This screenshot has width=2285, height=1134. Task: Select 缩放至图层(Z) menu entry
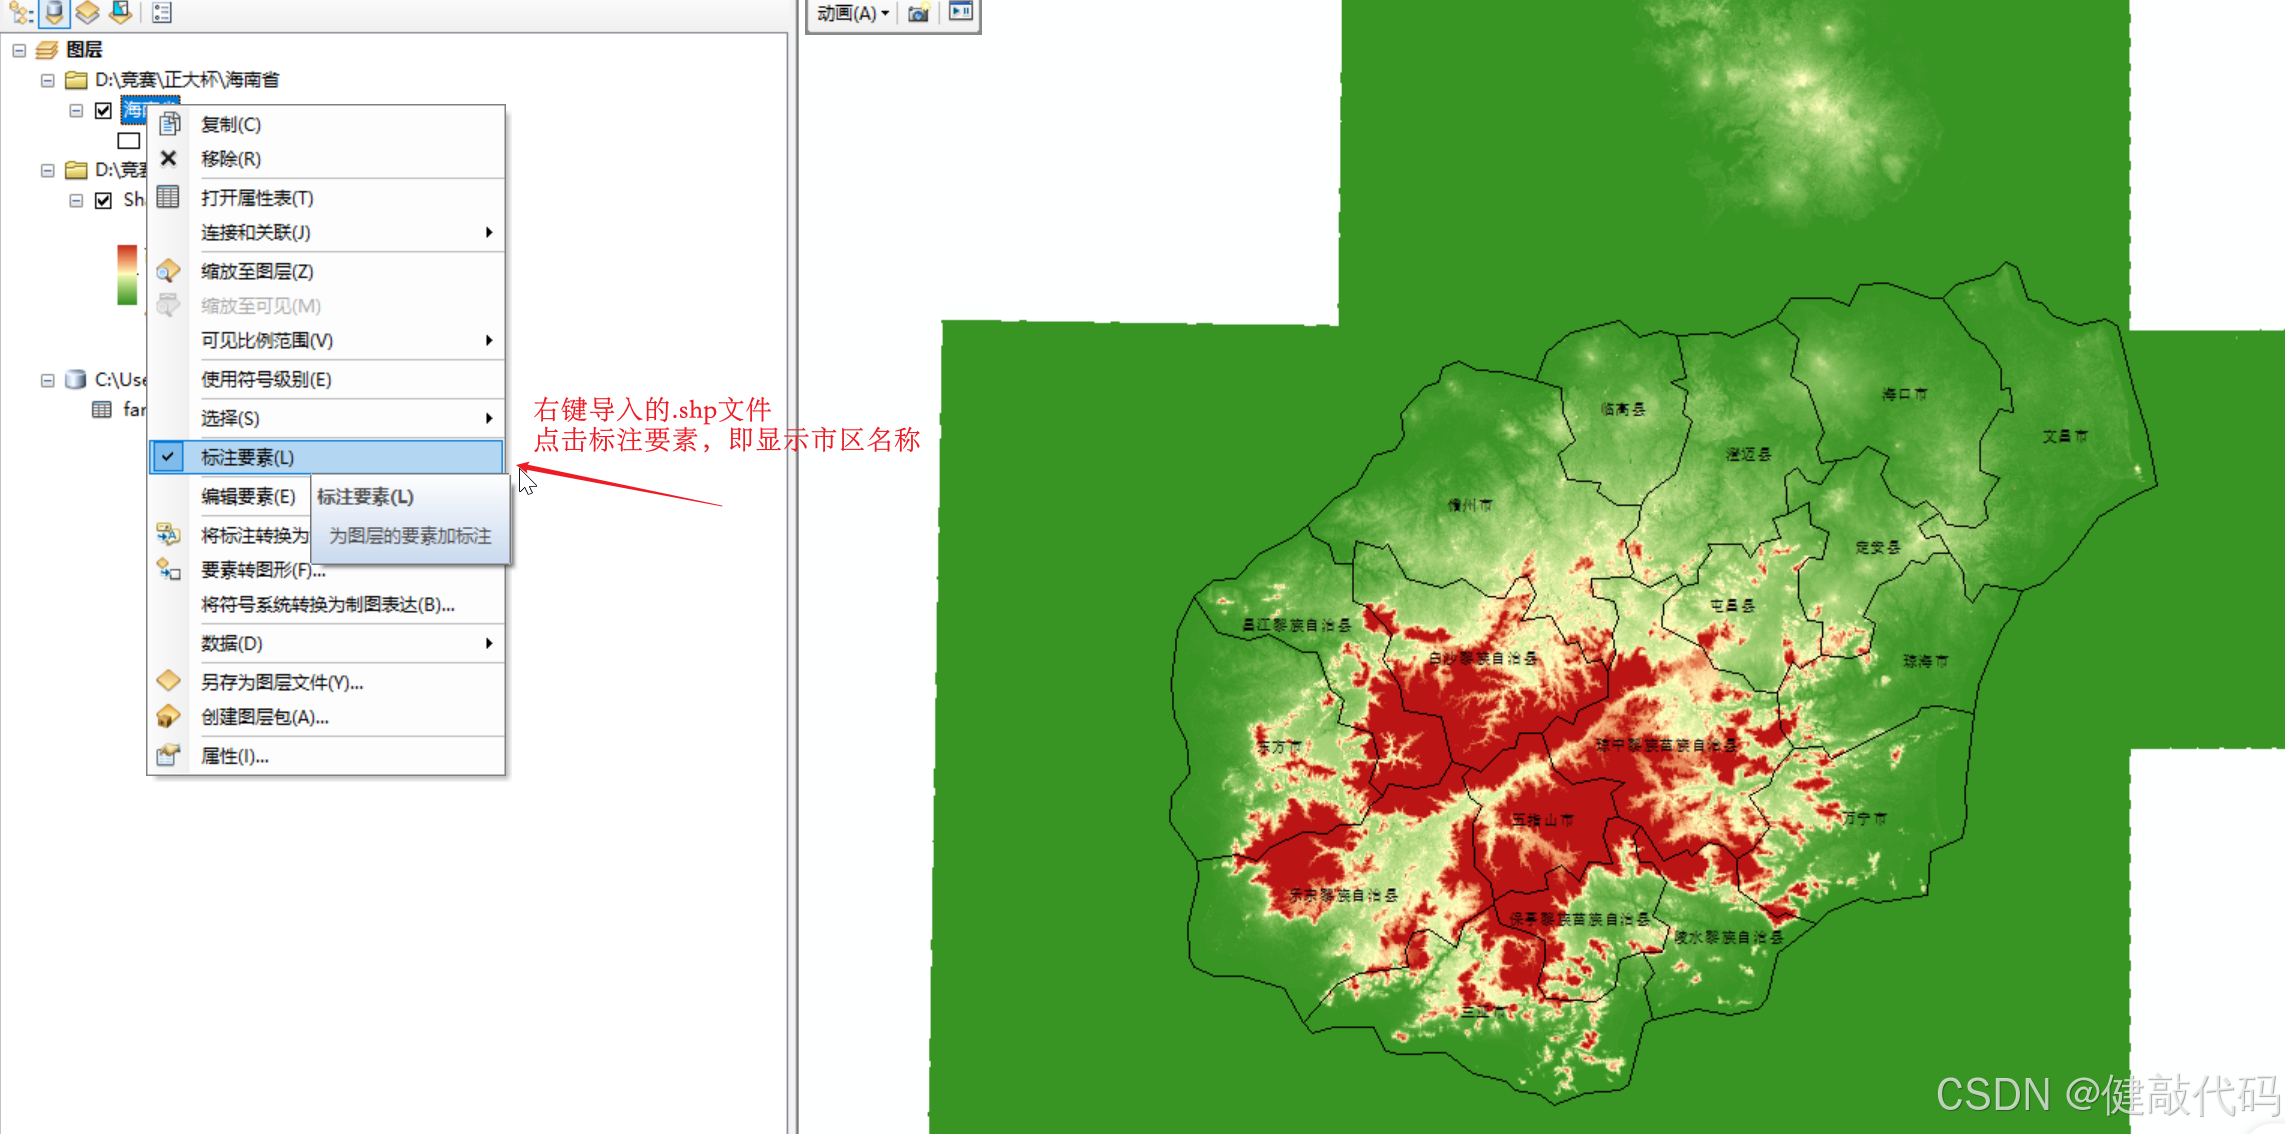(x=257, y=271)
